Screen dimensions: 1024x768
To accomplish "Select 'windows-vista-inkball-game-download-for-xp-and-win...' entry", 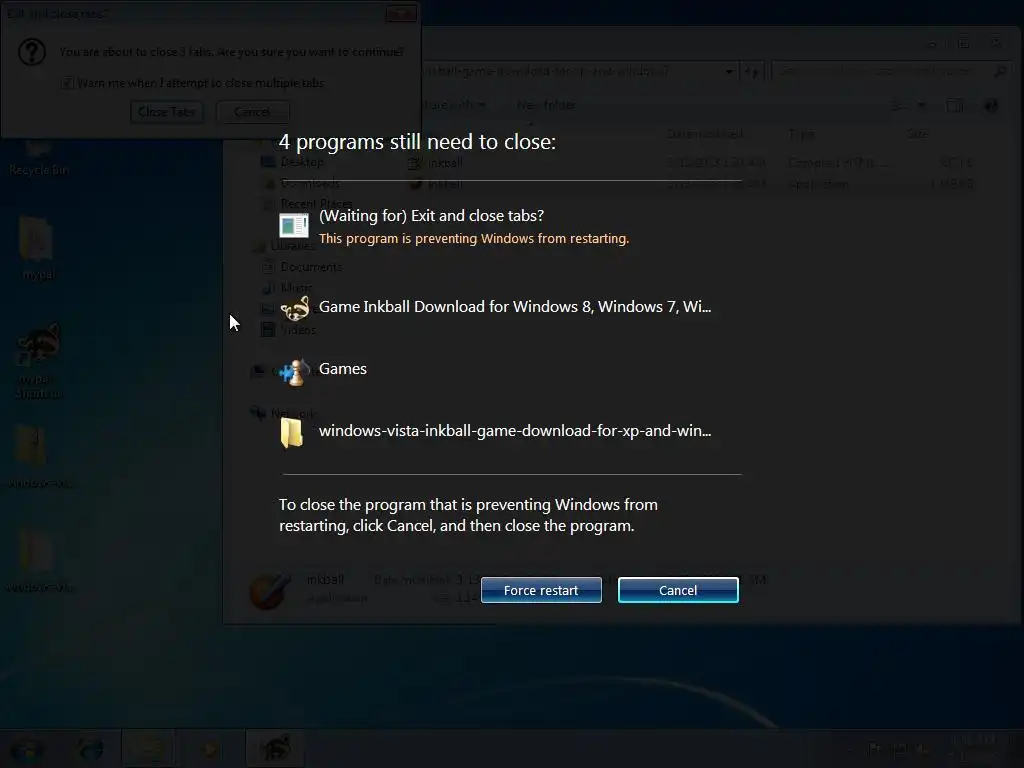I will pos(515,431).
